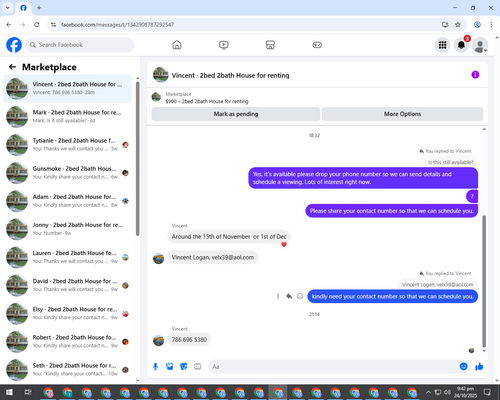Click the message '786 696 5380'
The height and width of the screenshot is (400, 500).
click(x=189, y=340)
